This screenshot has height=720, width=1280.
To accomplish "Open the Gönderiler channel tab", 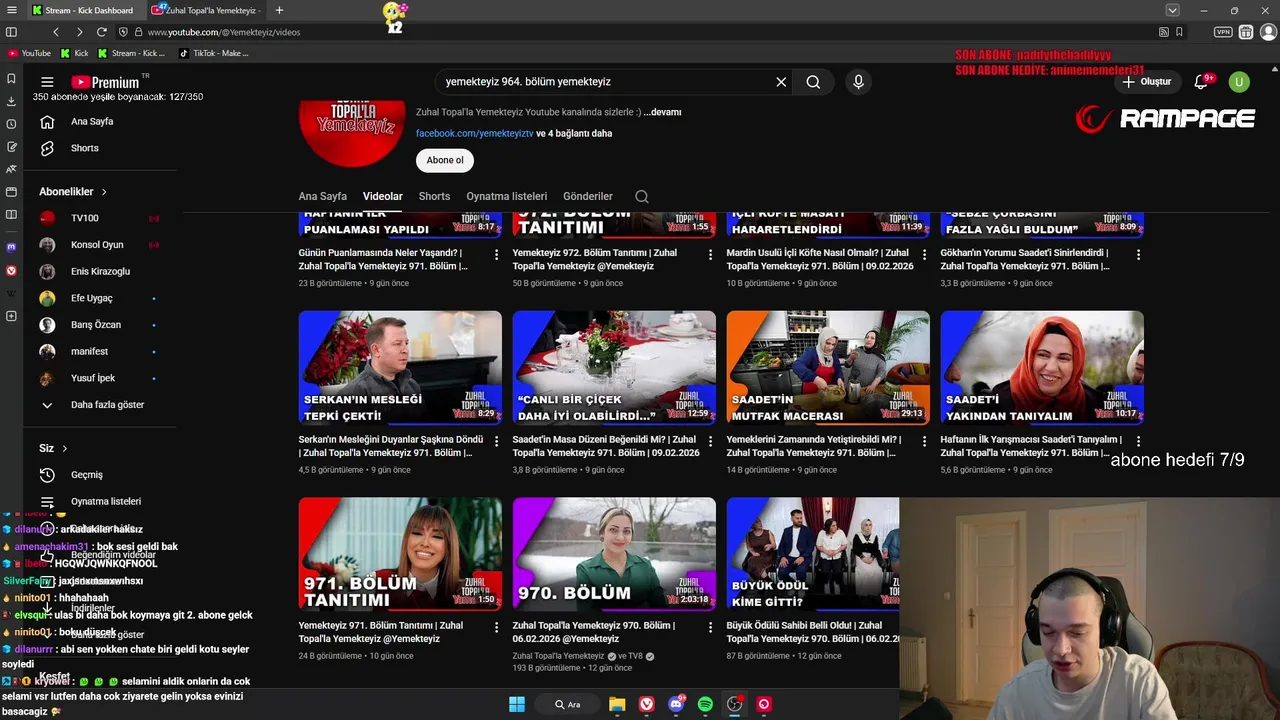I will (587, 196).
